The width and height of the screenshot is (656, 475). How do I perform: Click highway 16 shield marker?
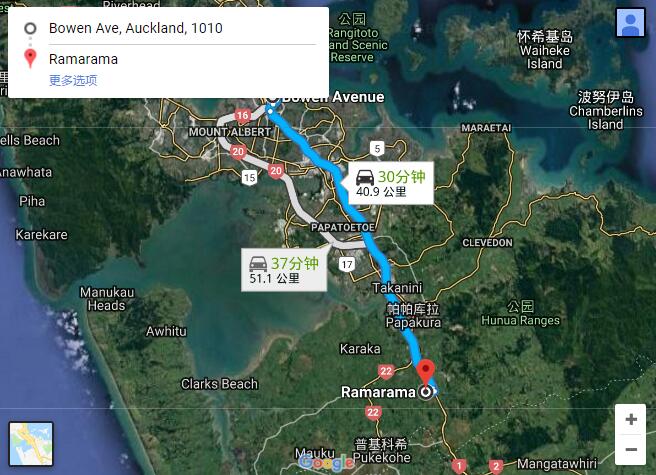(242, 116)
